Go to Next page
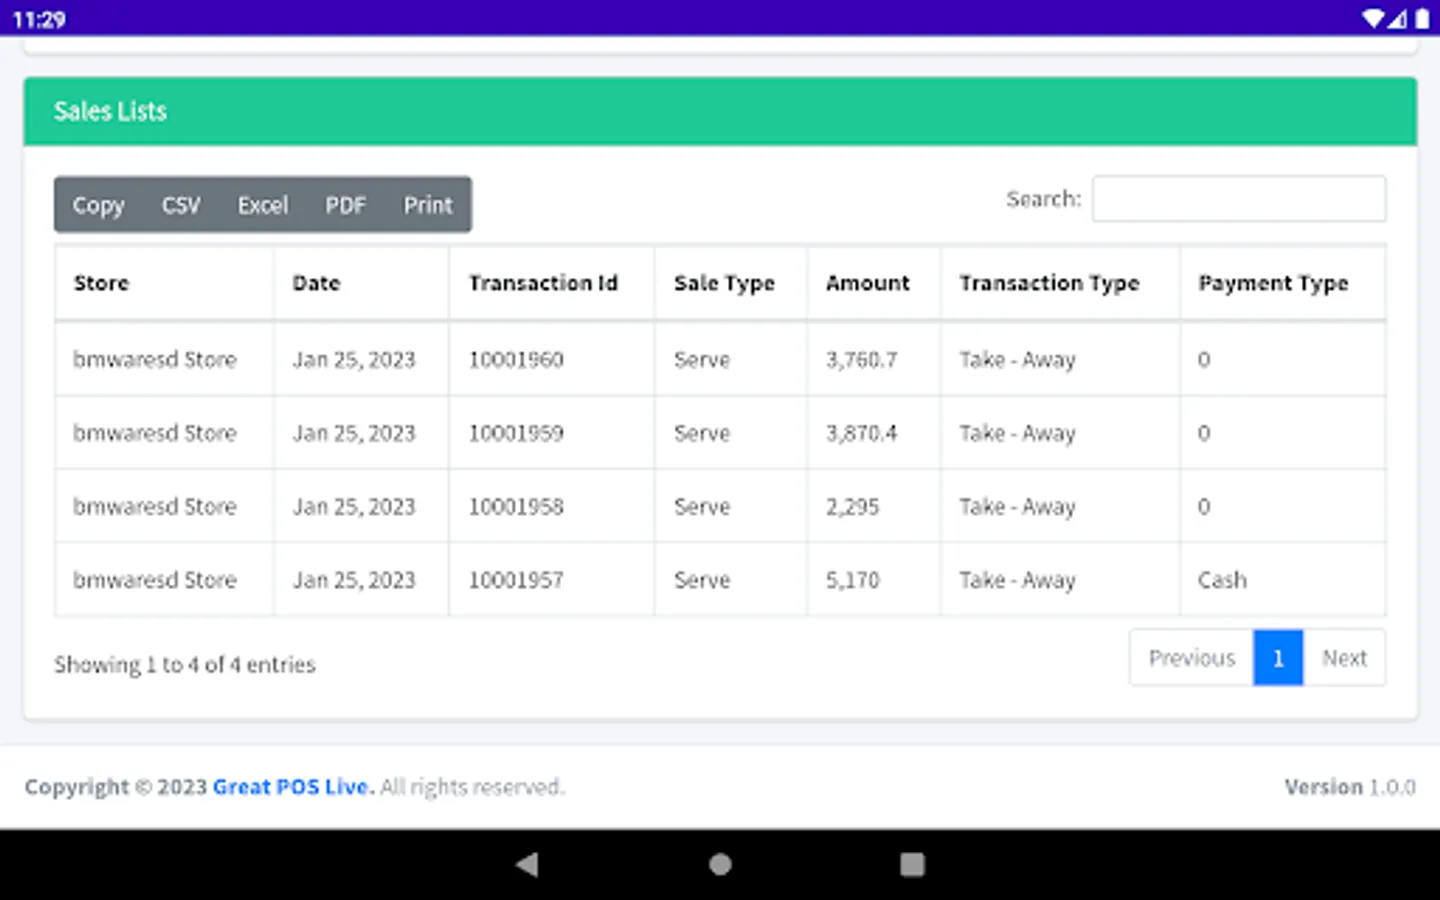 pyautogui.click(x=1344, y=658)
